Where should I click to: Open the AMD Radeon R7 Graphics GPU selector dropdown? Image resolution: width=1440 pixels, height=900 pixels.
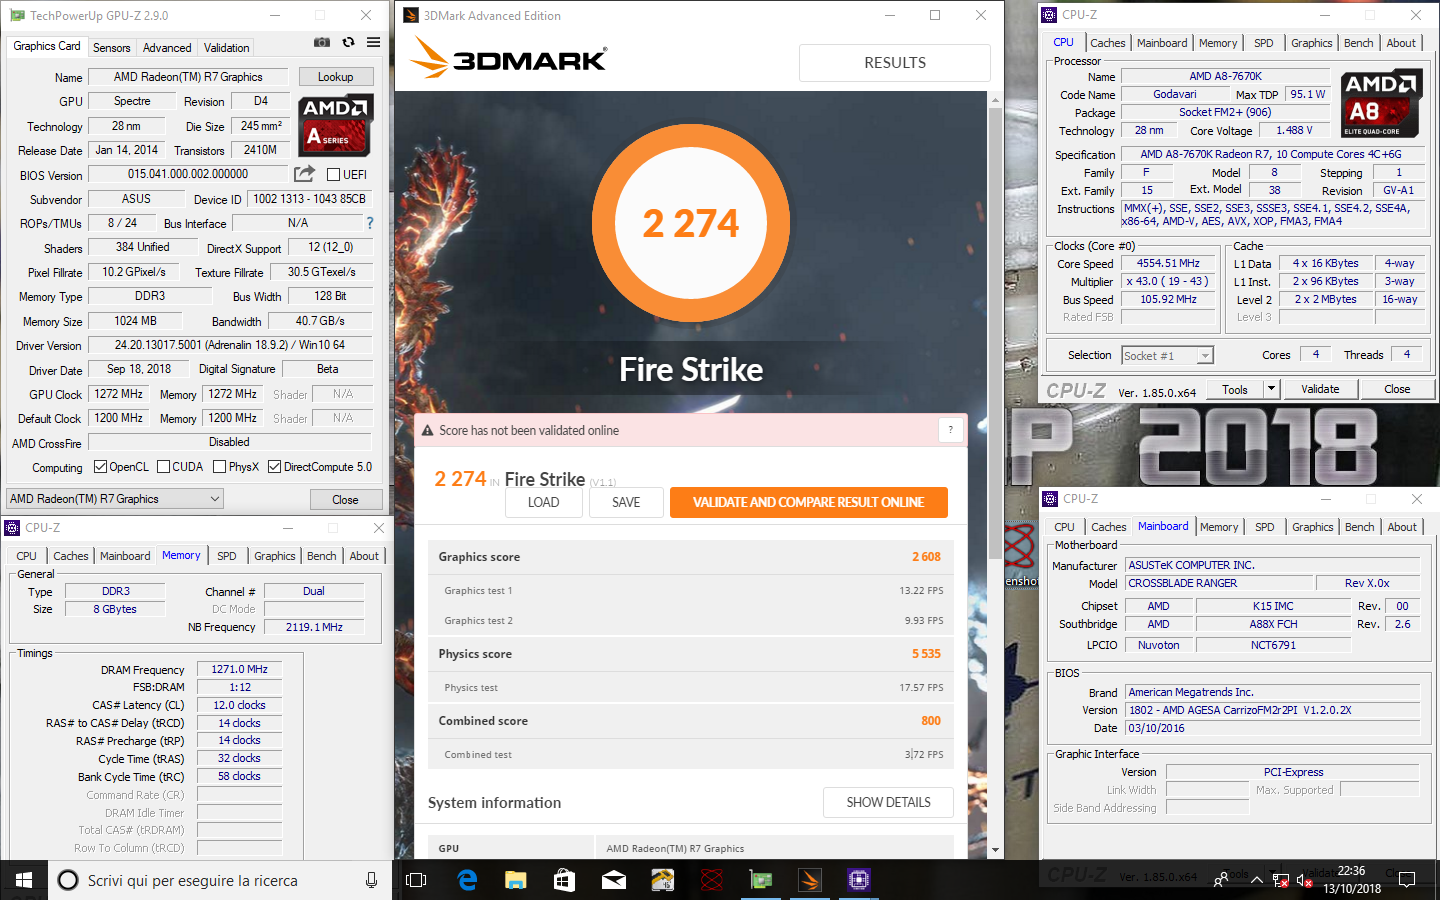(115, 499)
